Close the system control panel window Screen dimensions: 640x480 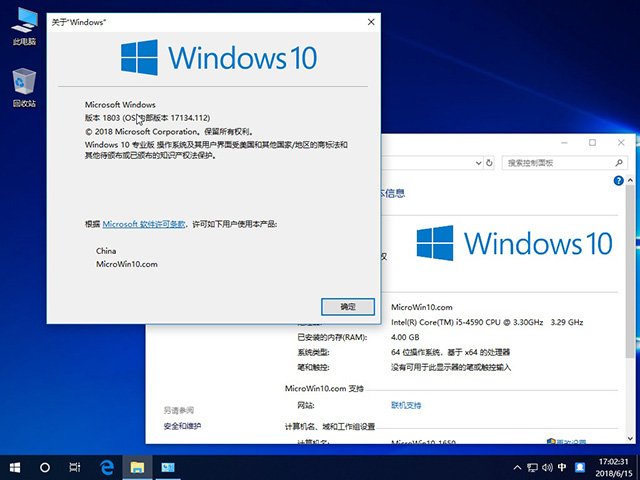tap(621, 142)
